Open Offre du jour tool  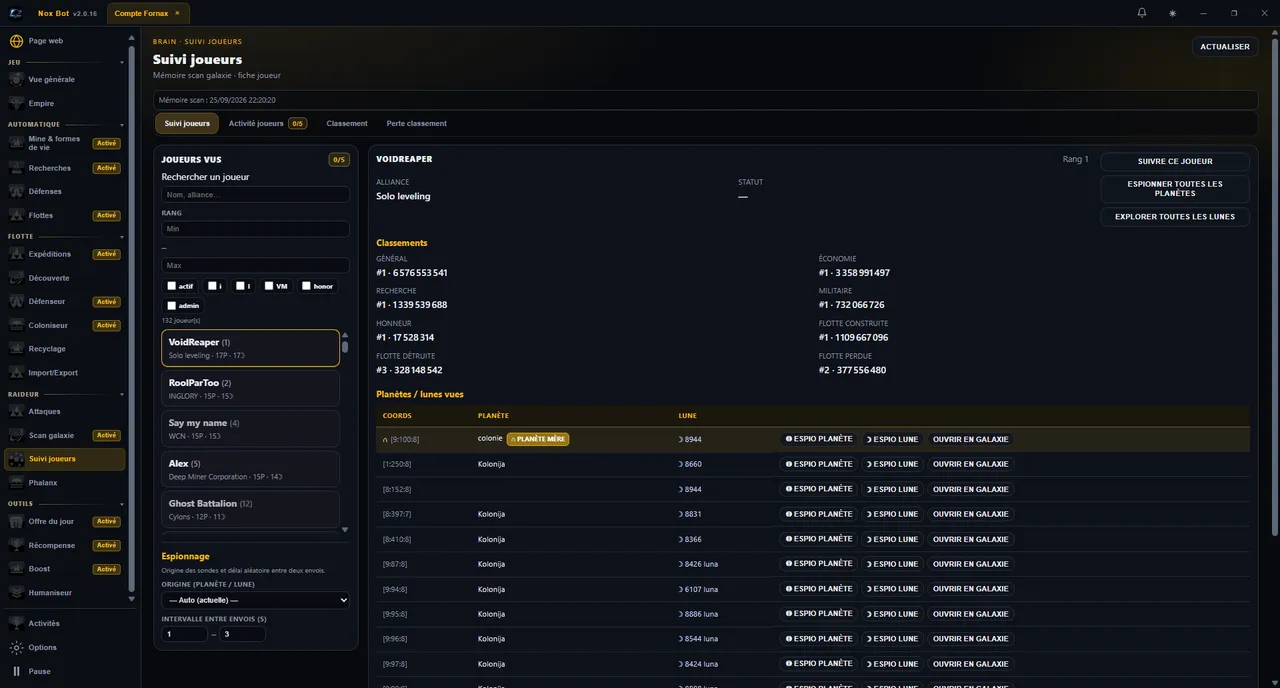[65, 521]
